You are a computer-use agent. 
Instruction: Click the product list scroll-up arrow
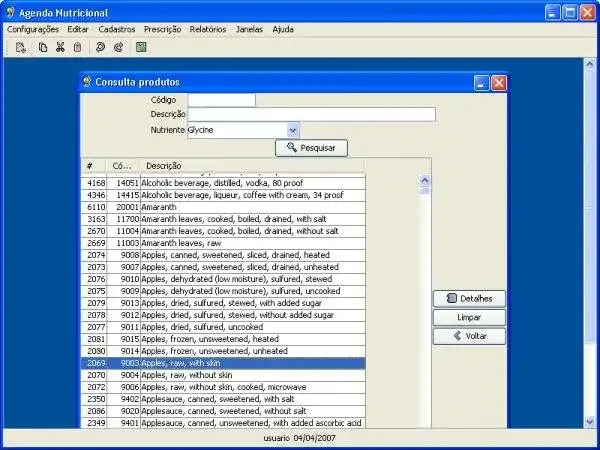pyautogui.click(x=425, y=179)
